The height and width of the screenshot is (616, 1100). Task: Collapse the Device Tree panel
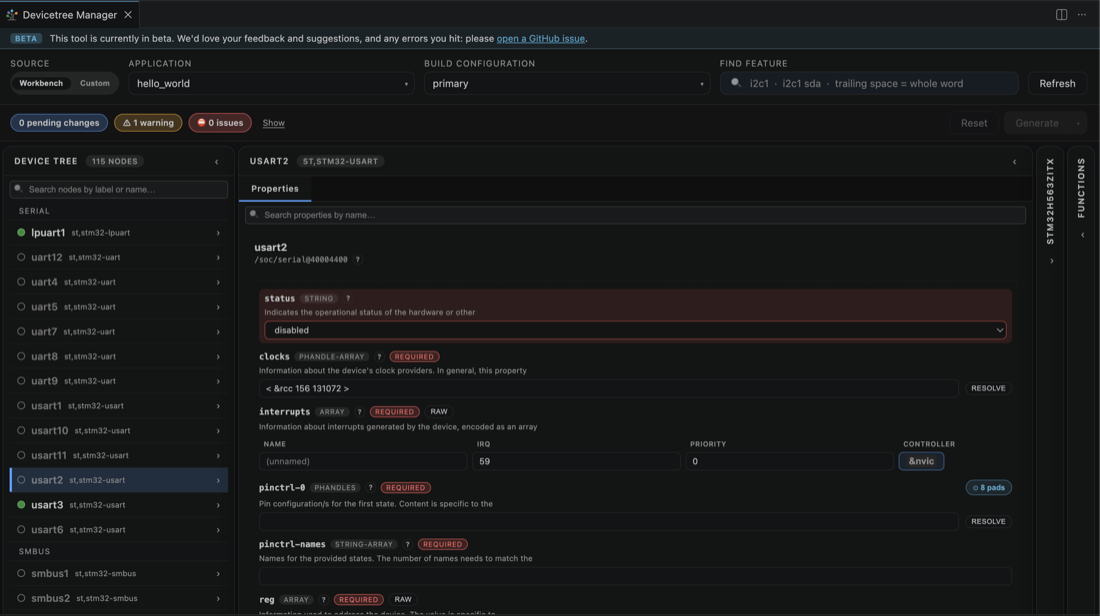(x=217, y=162)
